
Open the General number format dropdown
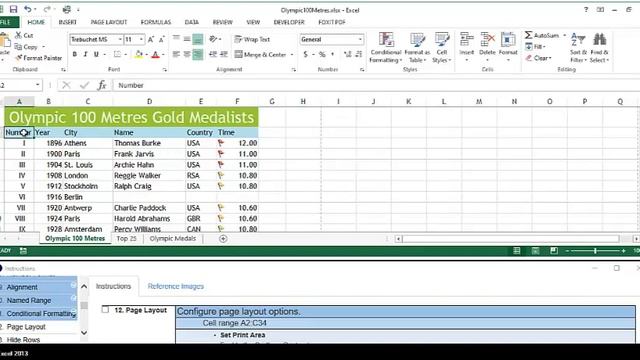360,40
